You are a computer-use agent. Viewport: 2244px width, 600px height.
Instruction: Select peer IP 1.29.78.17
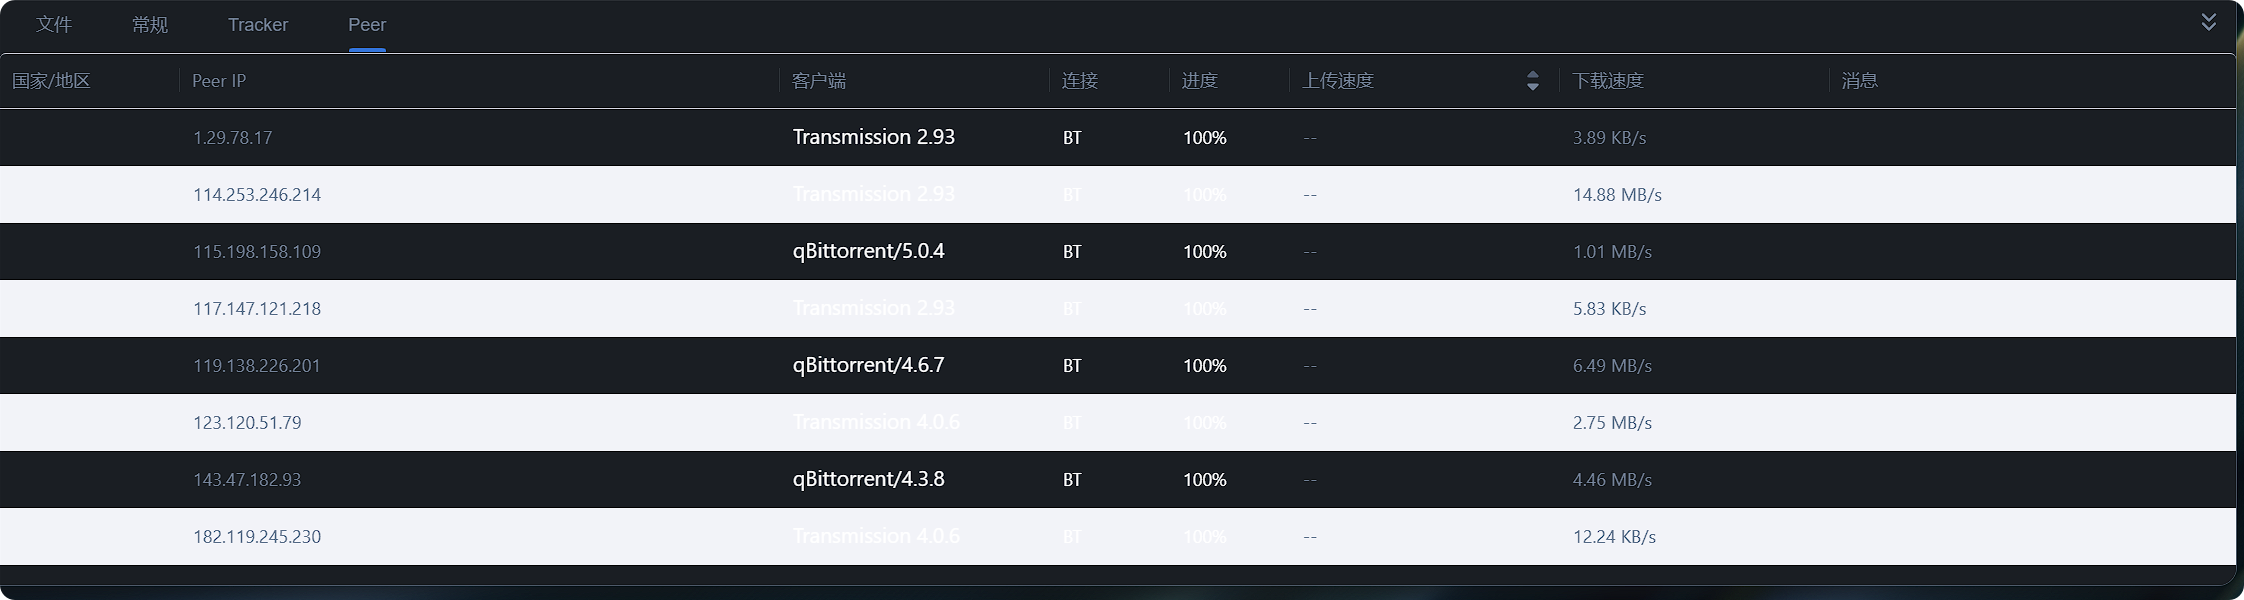pyautogui.click(x=232, y=138)
